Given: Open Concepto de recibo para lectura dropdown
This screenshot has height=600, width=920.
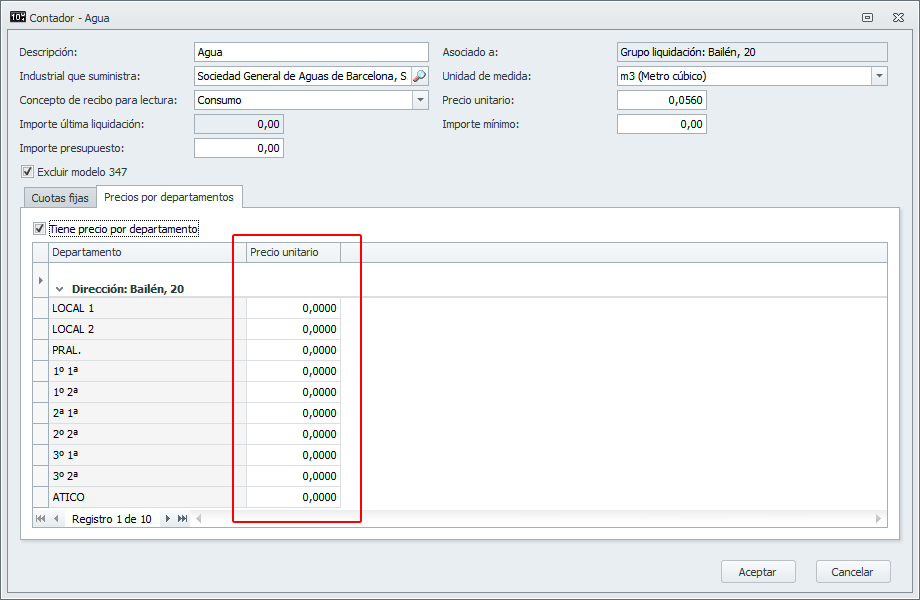Looking at the screenshot, I should pyautogui.click(x=420, y=100).
